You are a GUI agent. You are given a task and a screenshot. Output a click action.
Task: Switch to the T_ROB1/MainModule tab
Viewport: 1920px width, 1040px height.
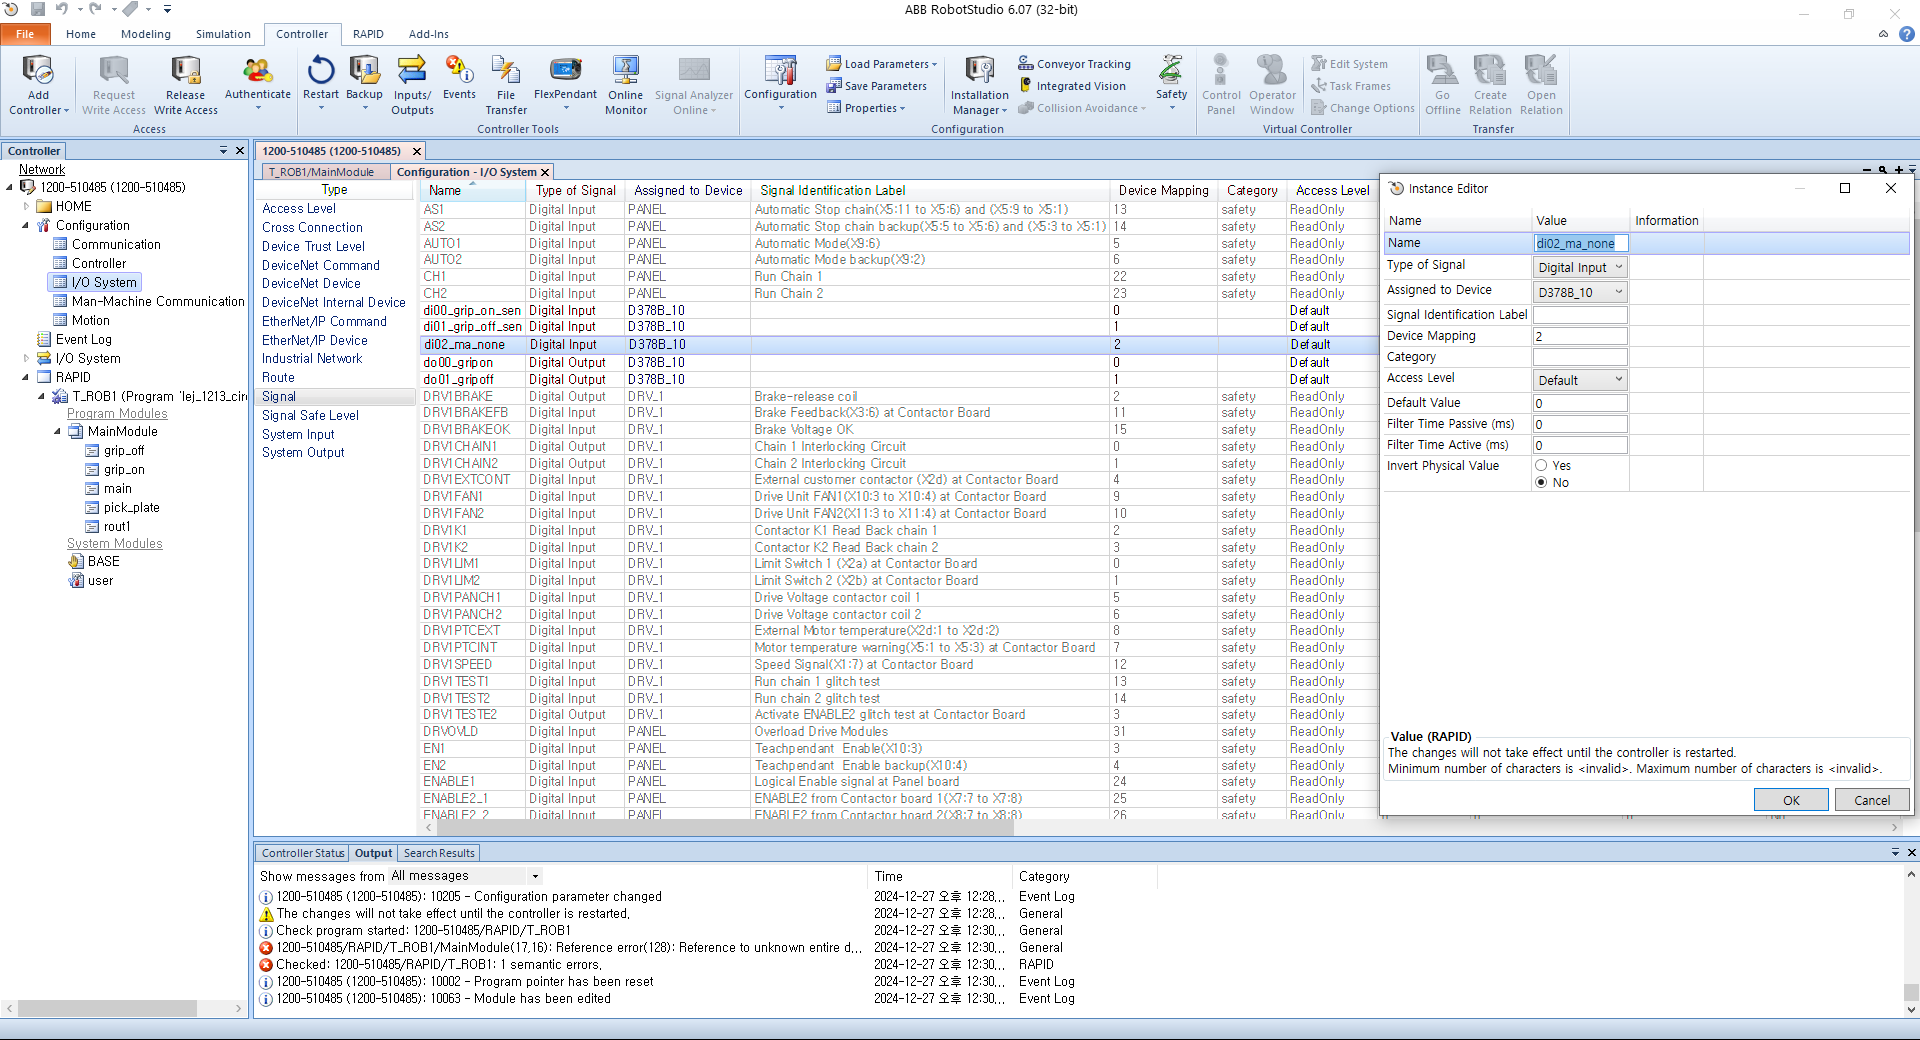coord(321,172)
